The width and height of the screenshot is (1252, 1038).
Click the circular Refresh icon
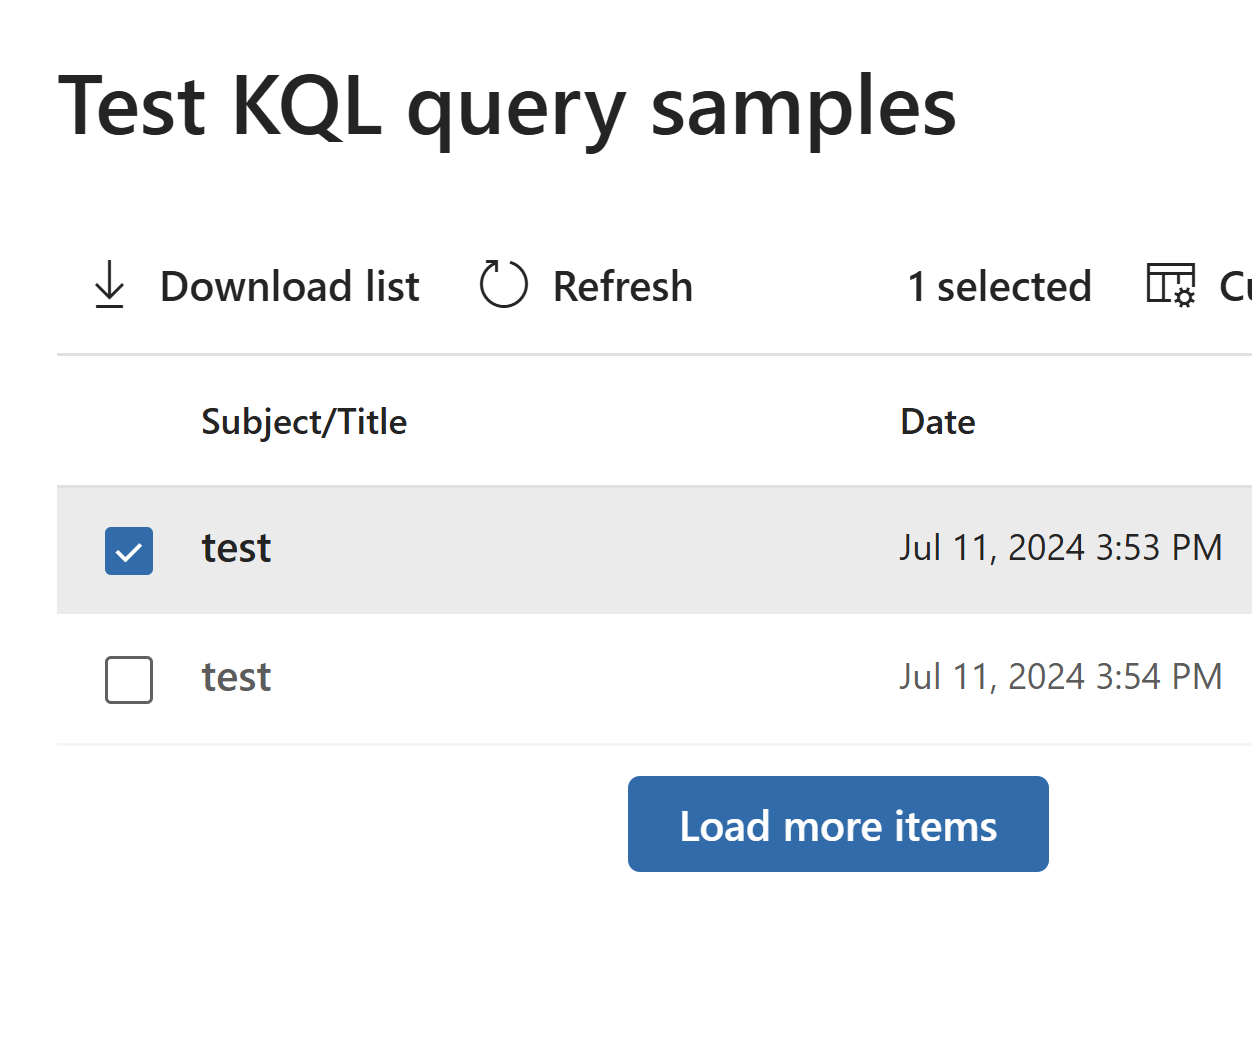click(x=503, y=284)
